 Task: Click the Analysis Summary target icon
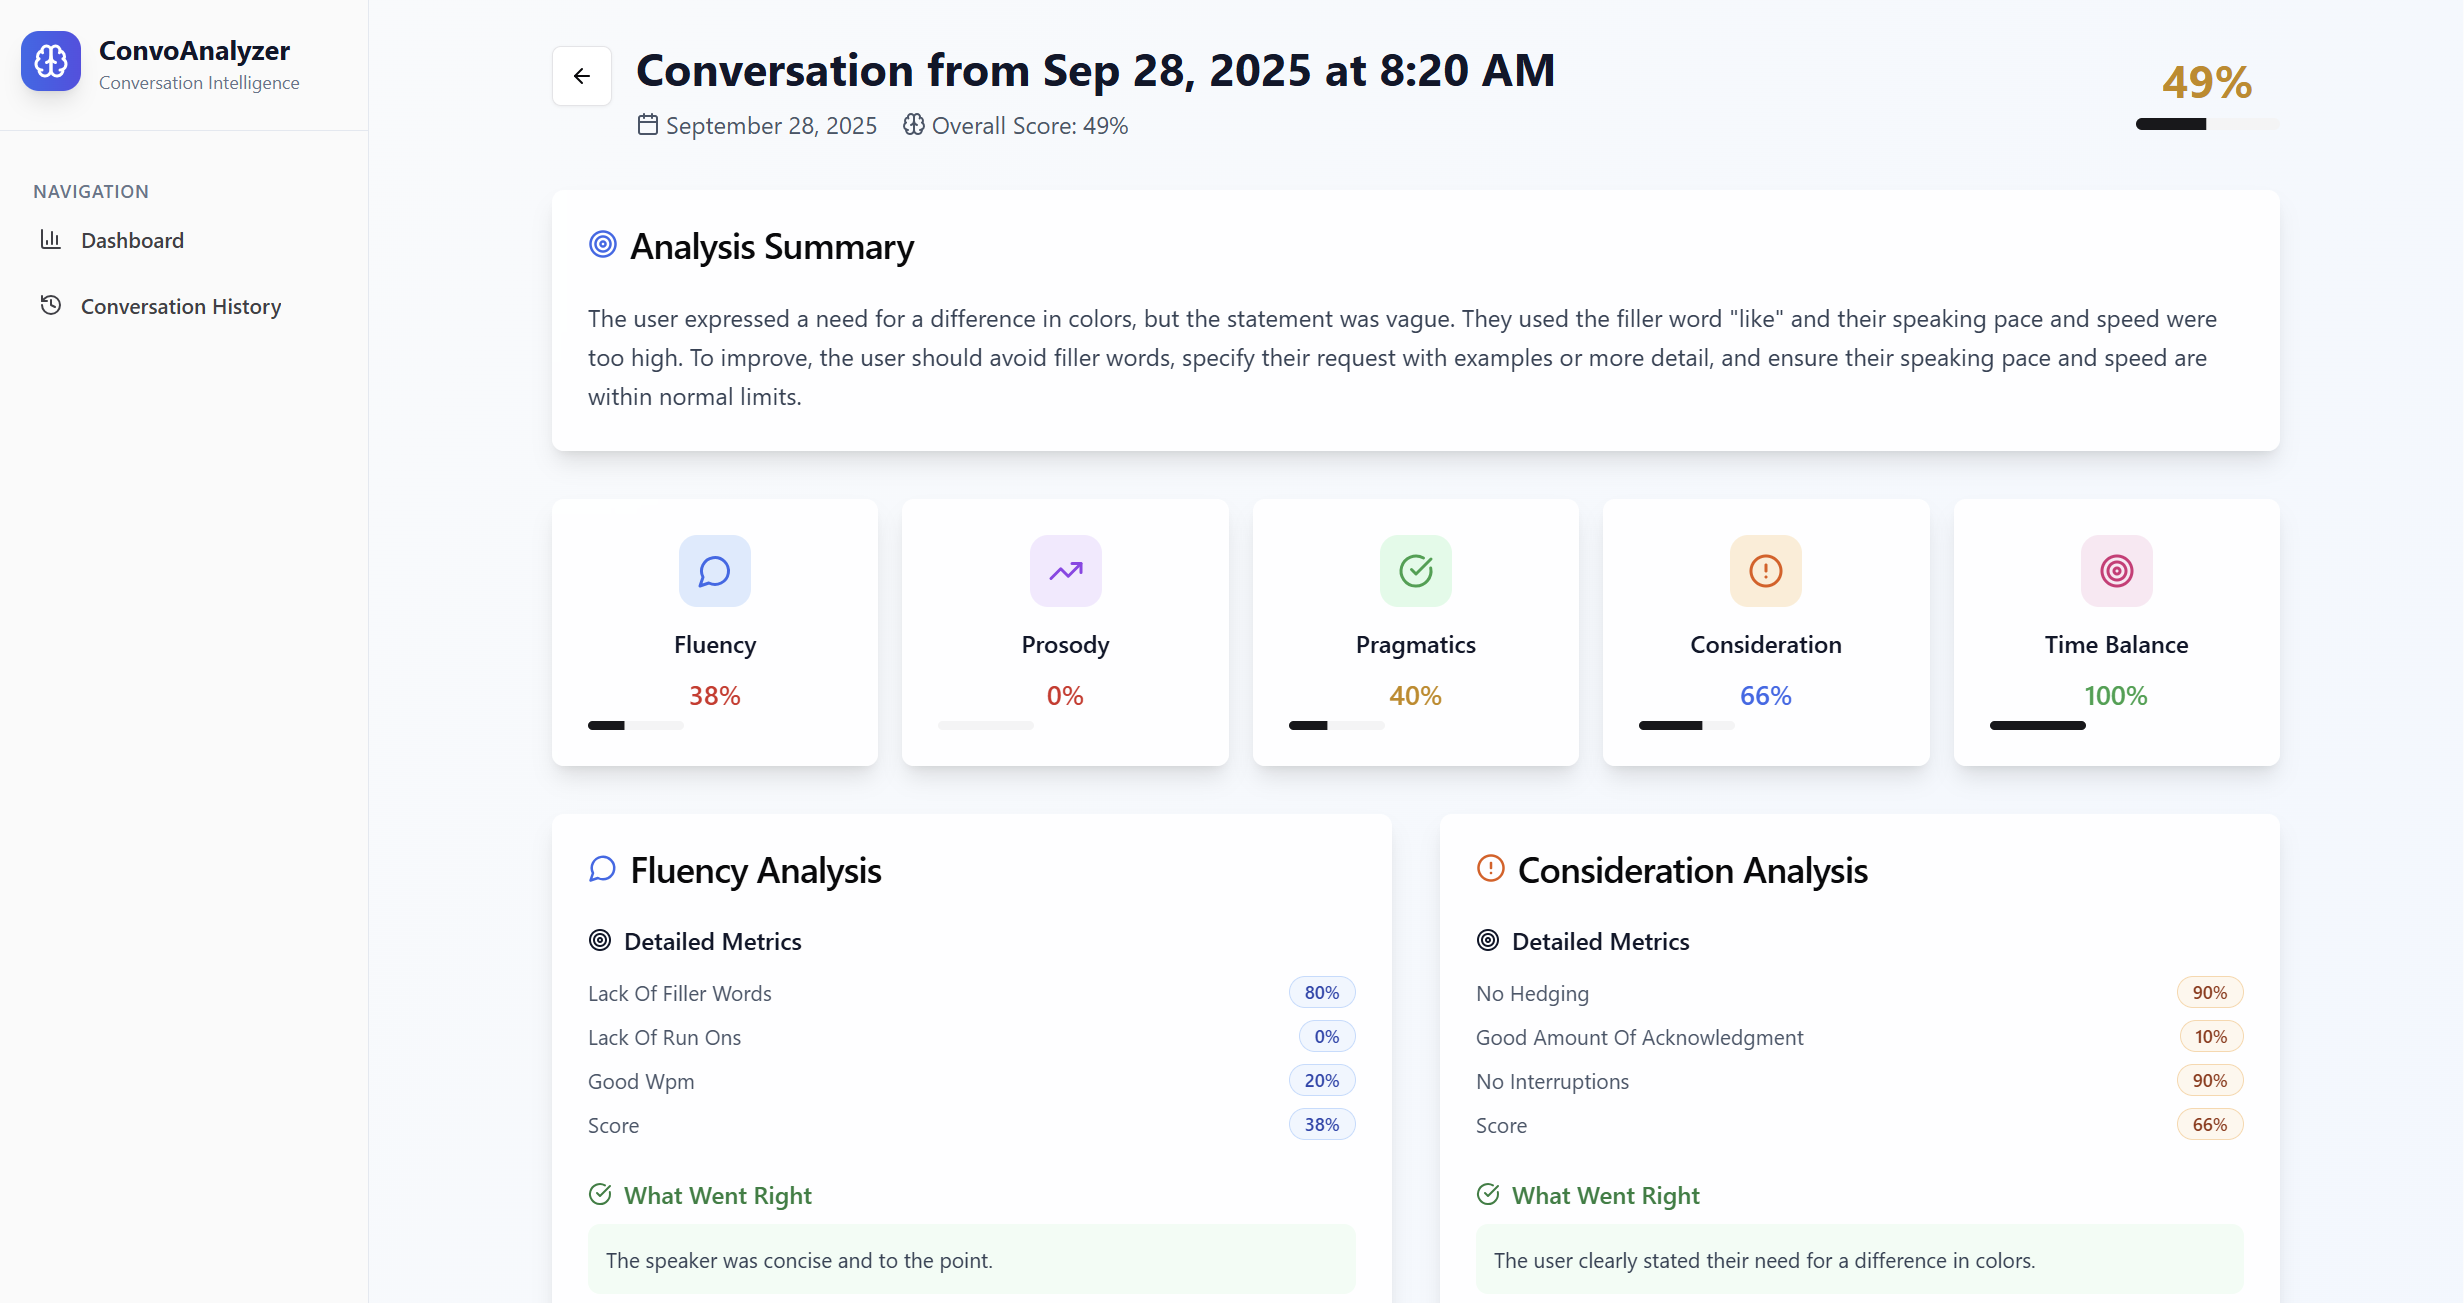603,245
